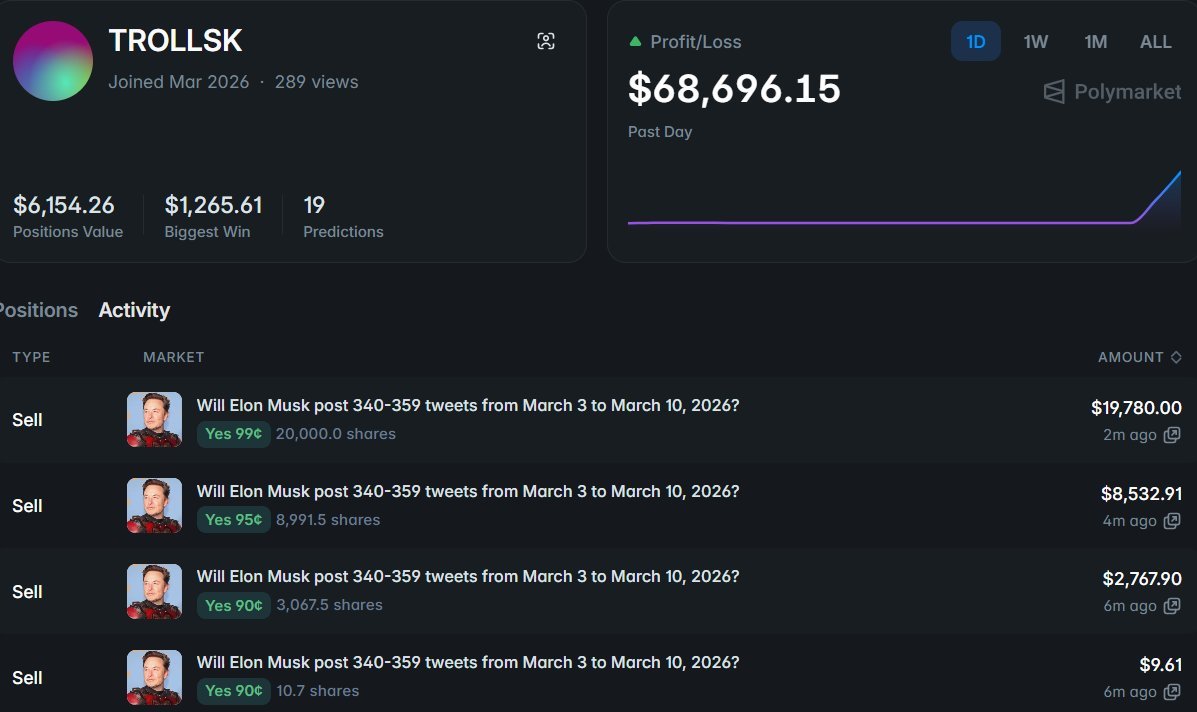Enable the ALL time range
This screenshot has height=712, width=1197.
coord(1155,41)
